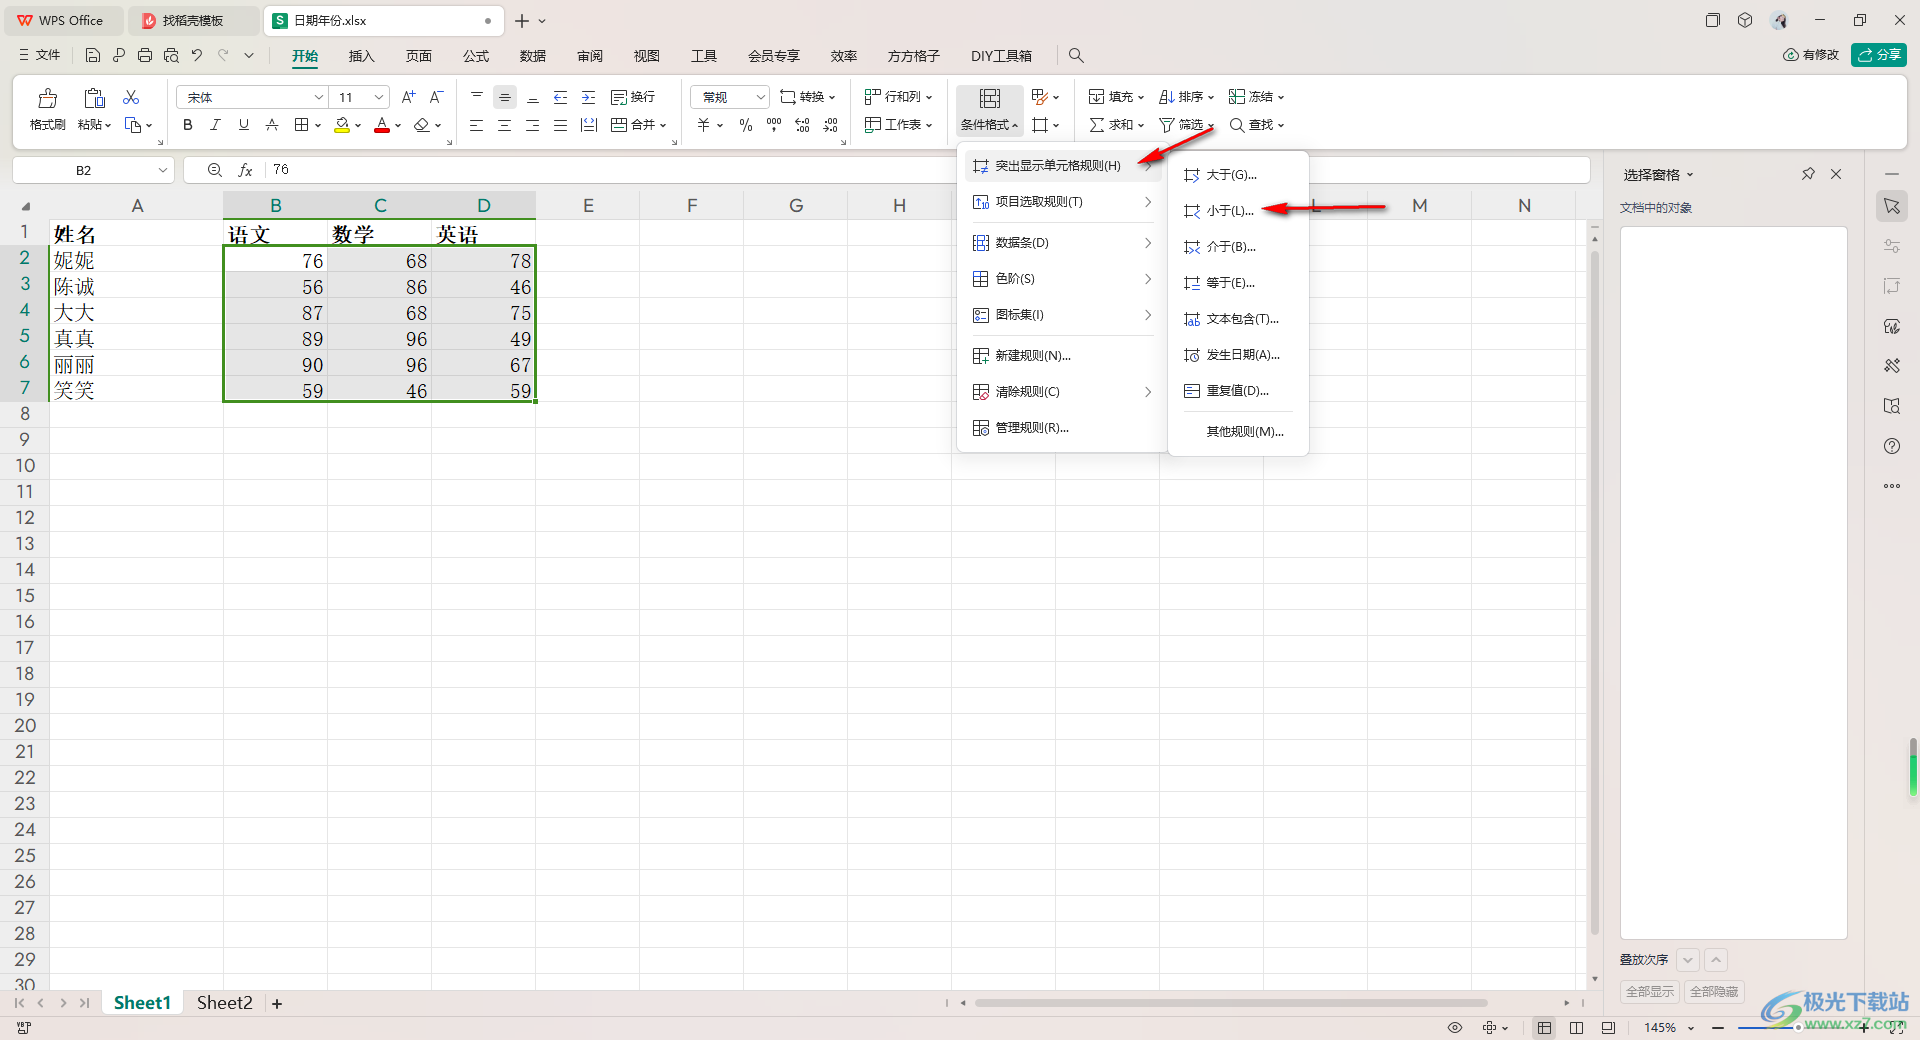Click the 条件格式 conditional formatting button
This screenshot has height=1040, width=1920.
(x=989, y=110)
